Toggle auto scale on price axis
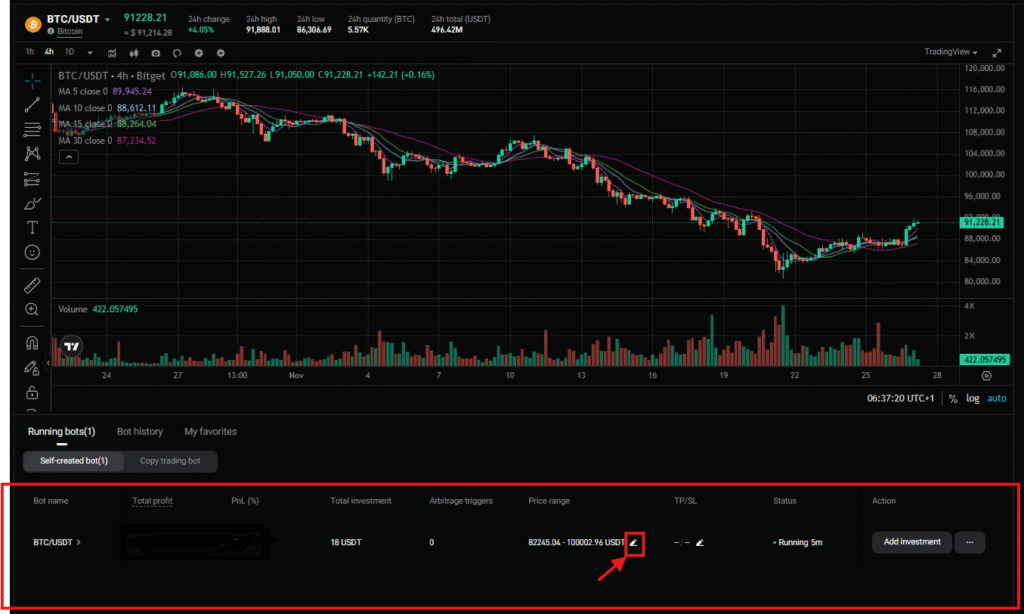Screen dimensions: 1024x614 (x=997, y=398)
